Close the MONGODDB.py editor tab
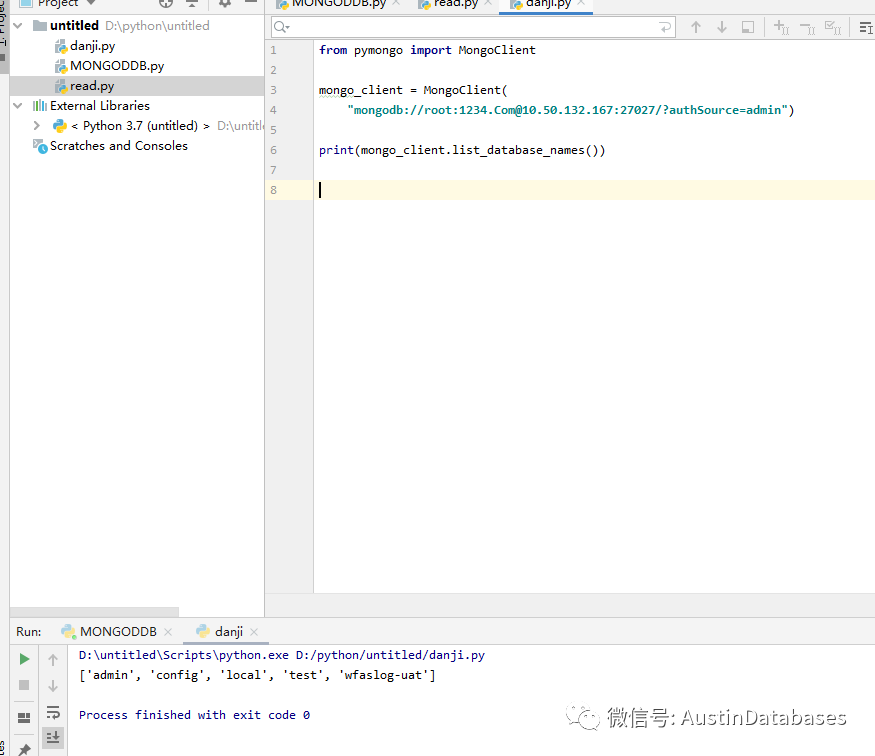Image resolution: width=875 pixels, height=756 pixels. point(396,3)
